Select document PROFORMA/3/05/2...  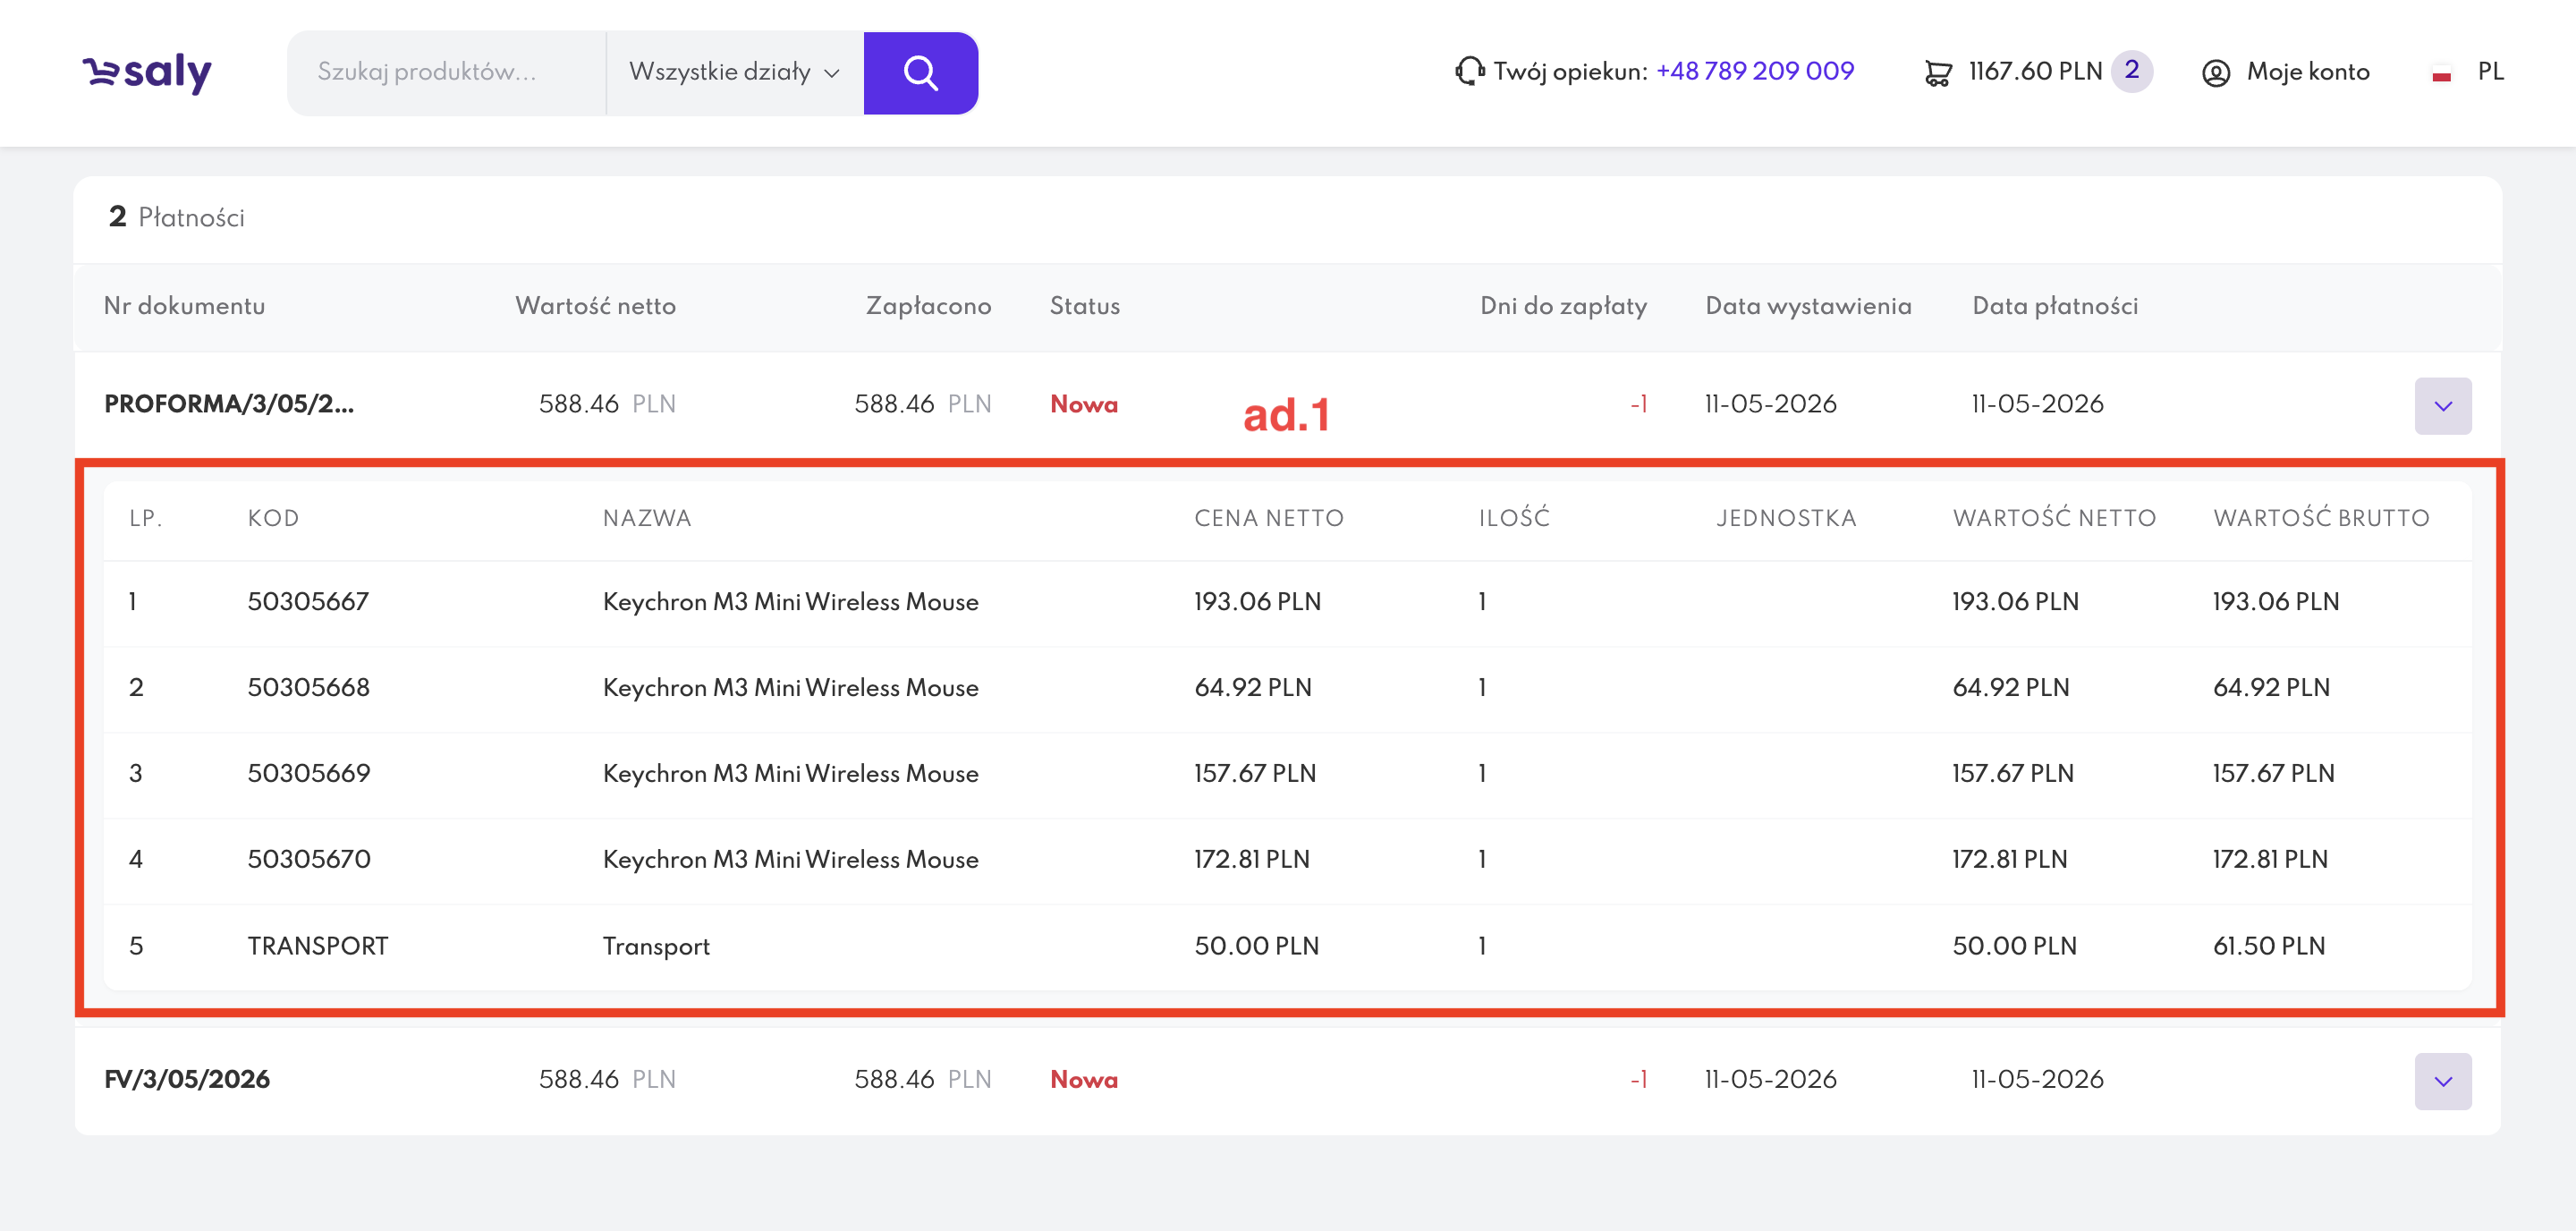(229, 404)
